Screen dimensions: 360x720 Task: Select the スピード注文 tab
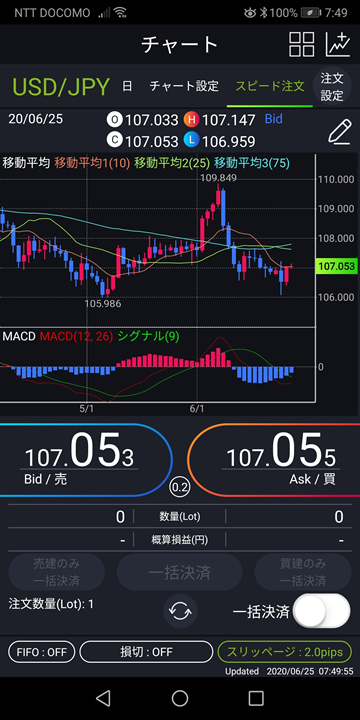point(270,86)
